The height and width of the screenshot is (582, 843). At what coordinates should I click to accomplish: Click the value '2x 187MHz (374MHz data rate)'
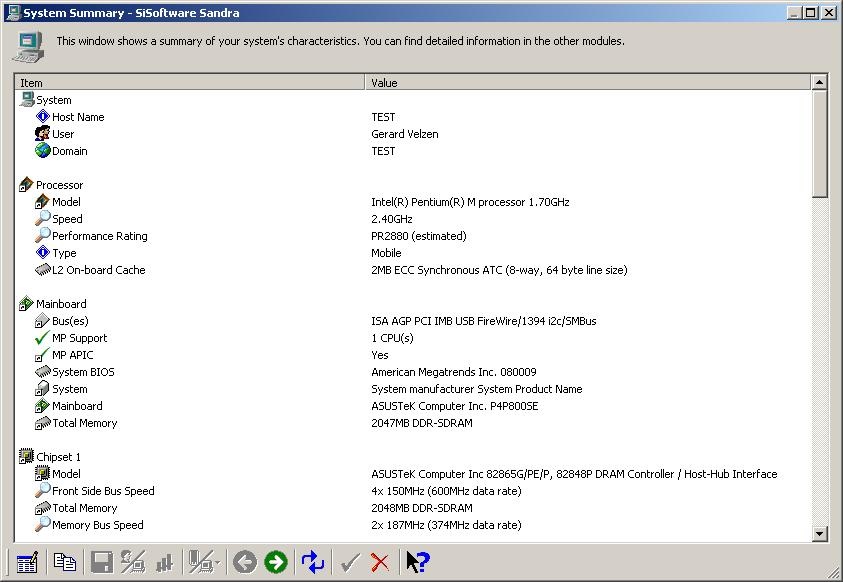pyautogui.click(x=446, y=524)
